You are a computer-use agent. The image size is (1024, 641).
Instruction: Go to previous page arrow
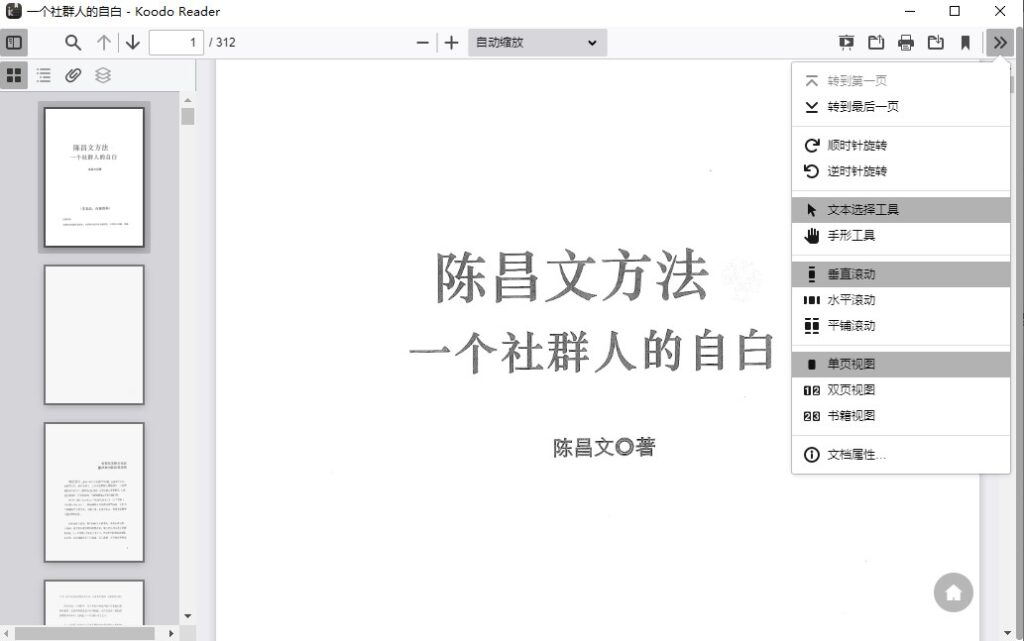[103, 43]
